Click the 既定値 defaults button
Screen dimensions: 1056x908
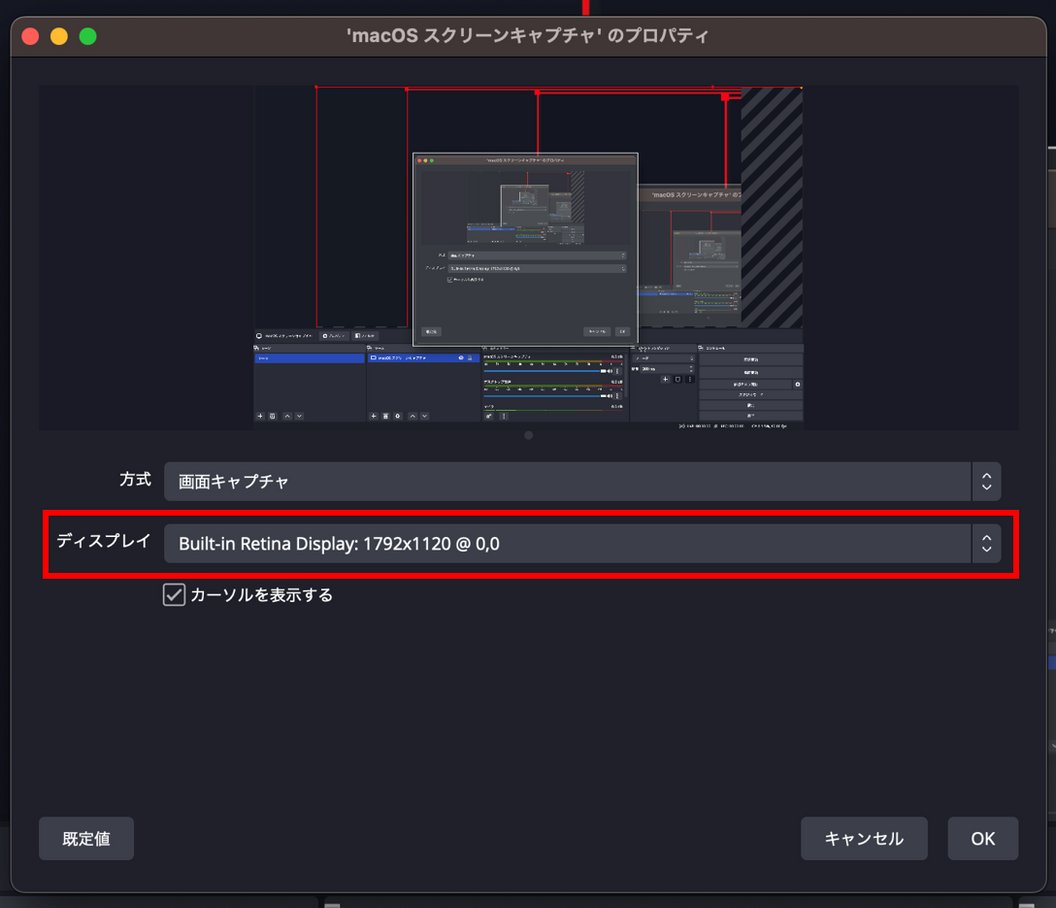coord(86,839)
